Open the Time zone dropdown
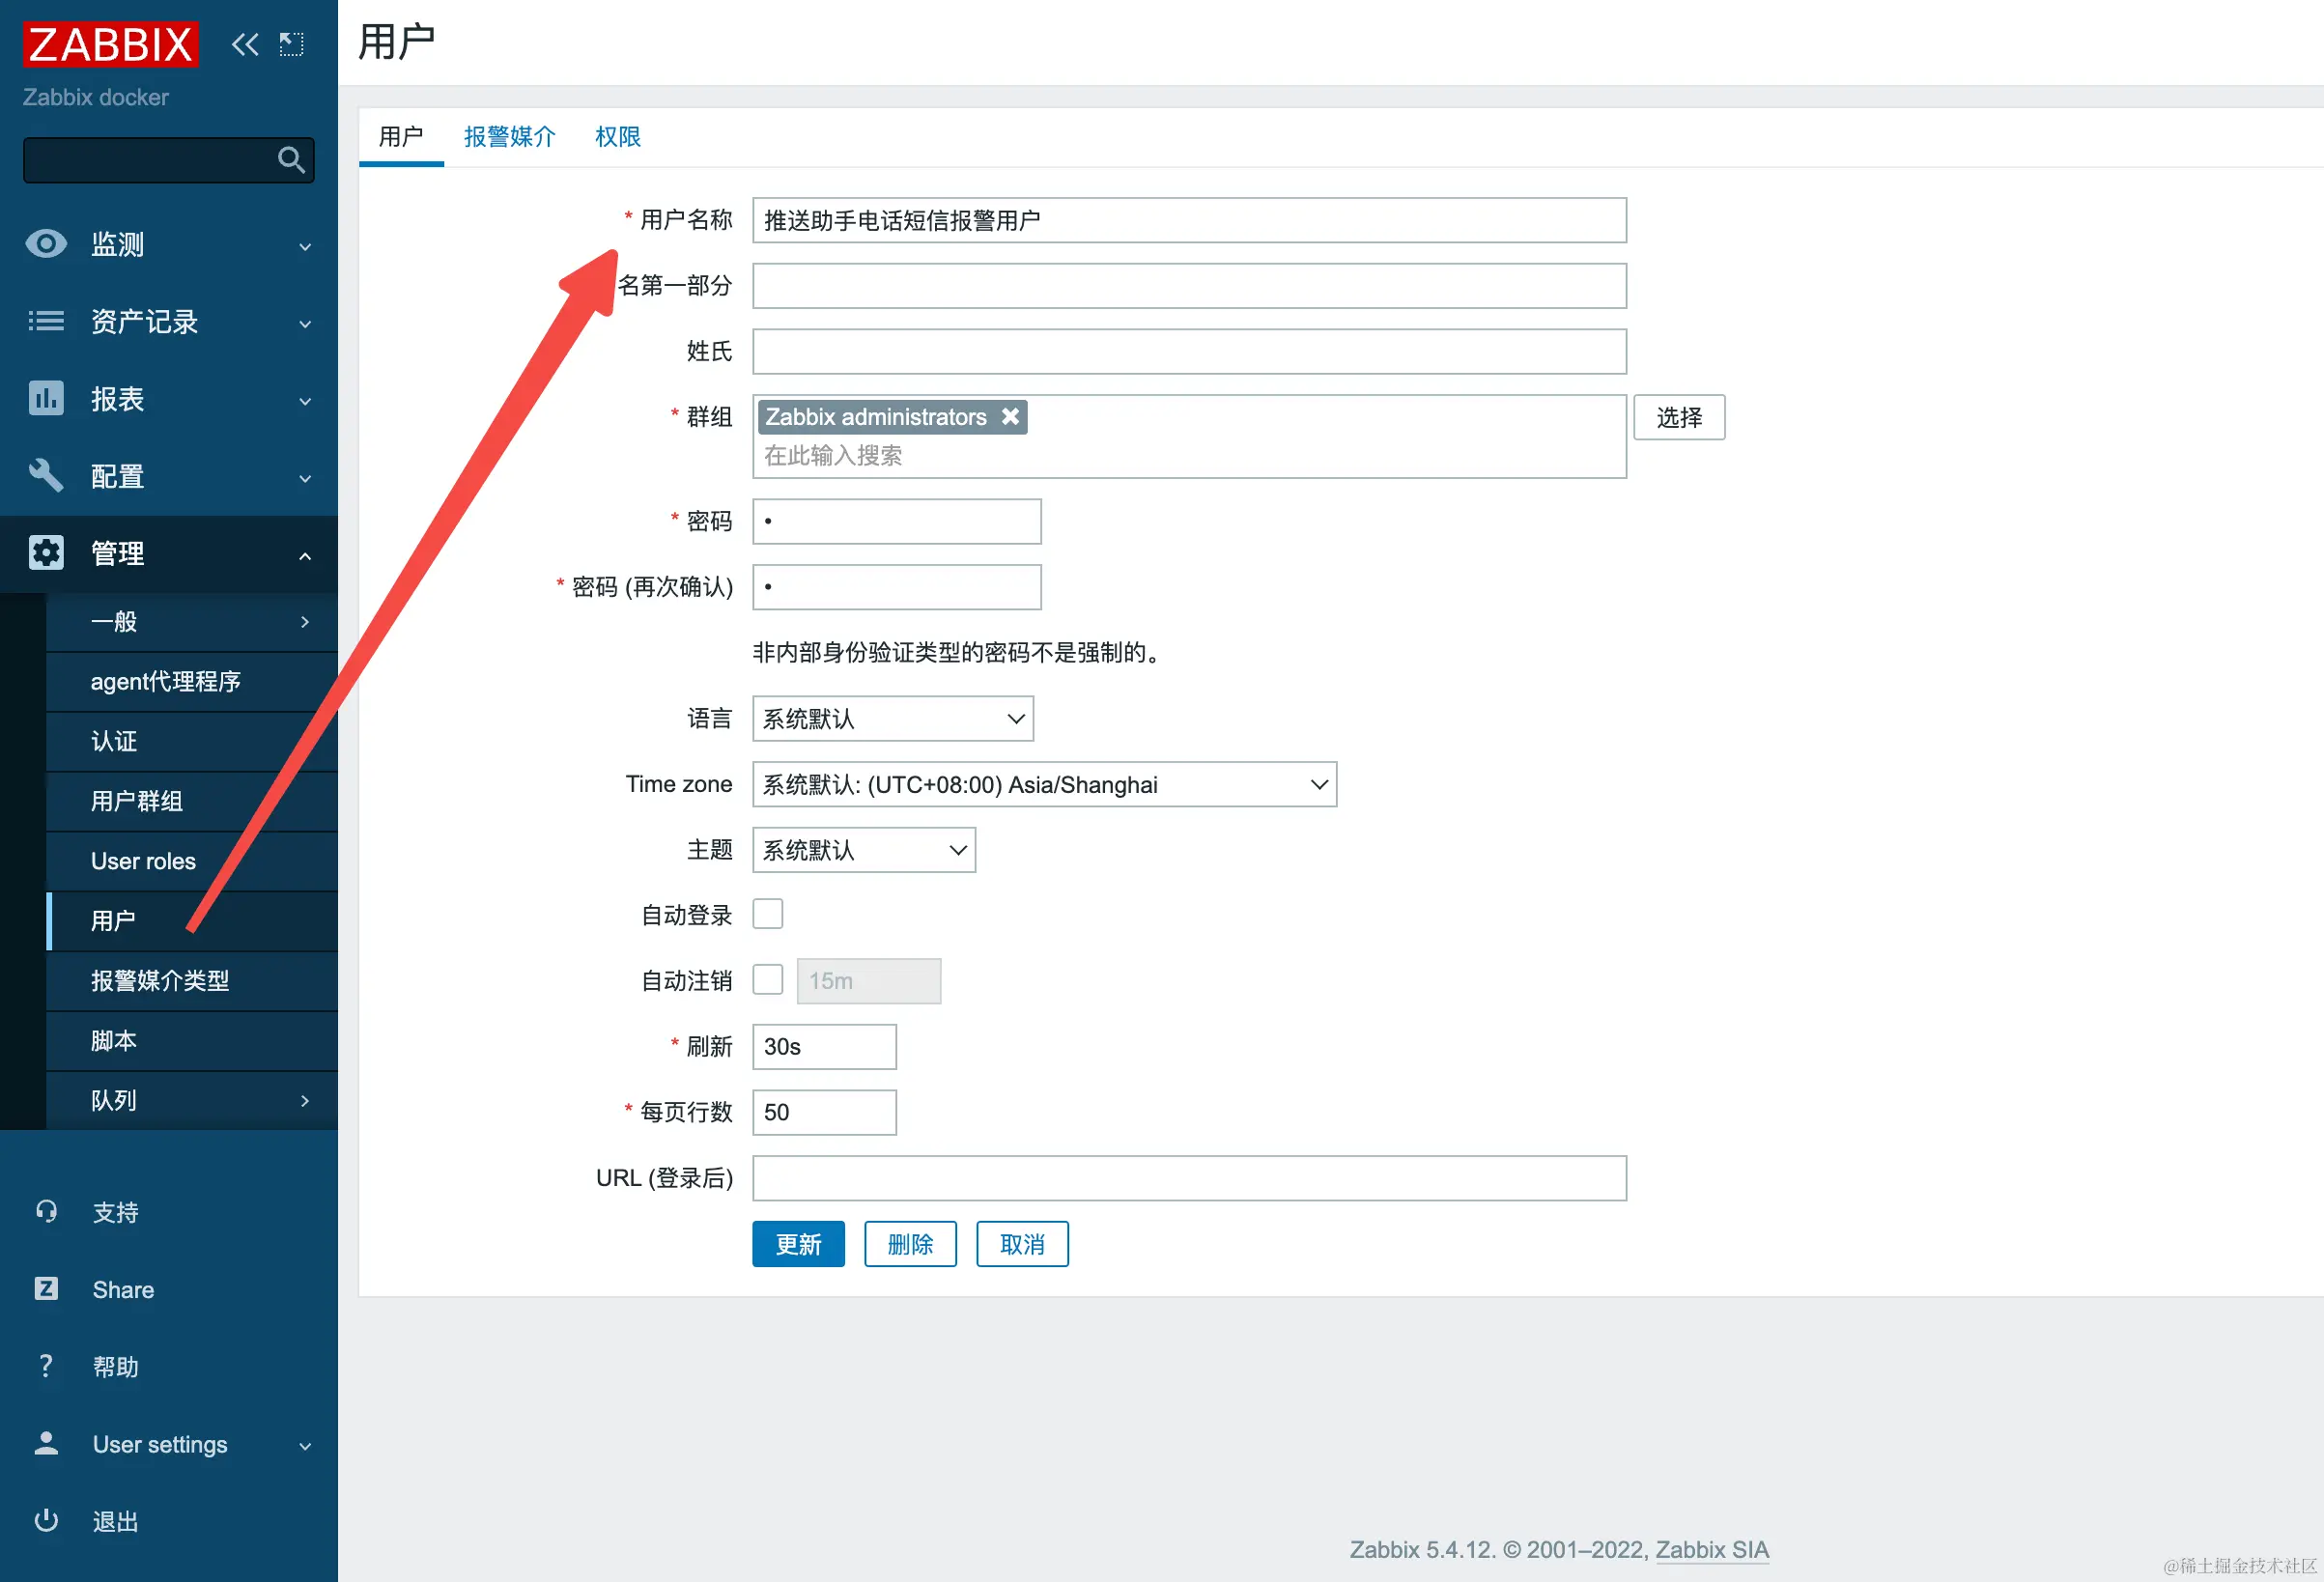Viewport: 2324px width, 1582px height. pos(1043,785)
